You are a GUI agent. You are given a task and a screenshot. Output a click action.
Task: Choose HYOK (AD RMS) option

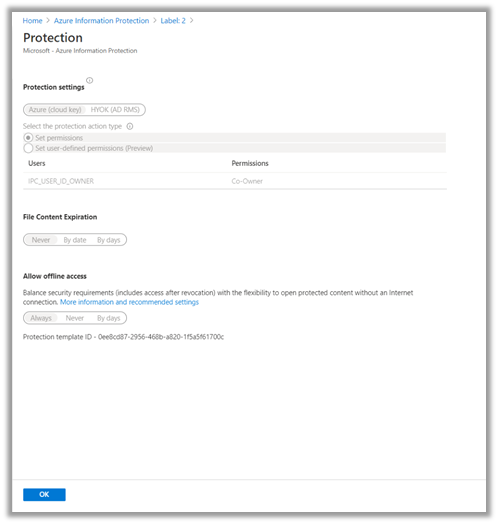115,110
